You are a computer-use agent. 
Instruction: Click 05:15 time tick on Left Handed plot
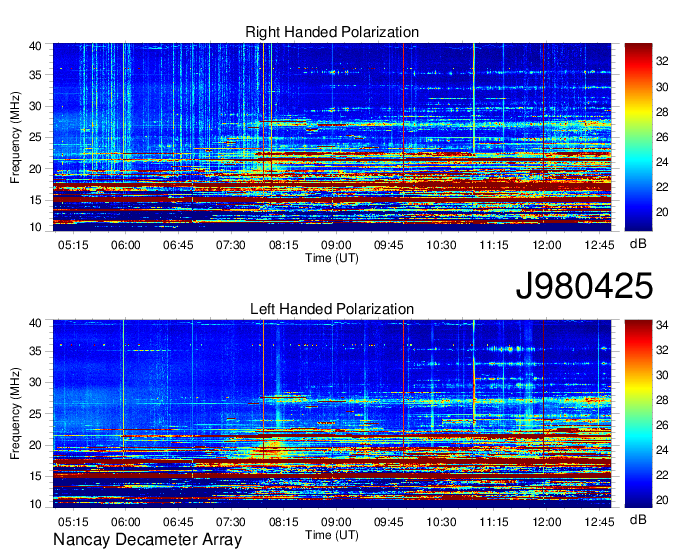coord(73,522)
